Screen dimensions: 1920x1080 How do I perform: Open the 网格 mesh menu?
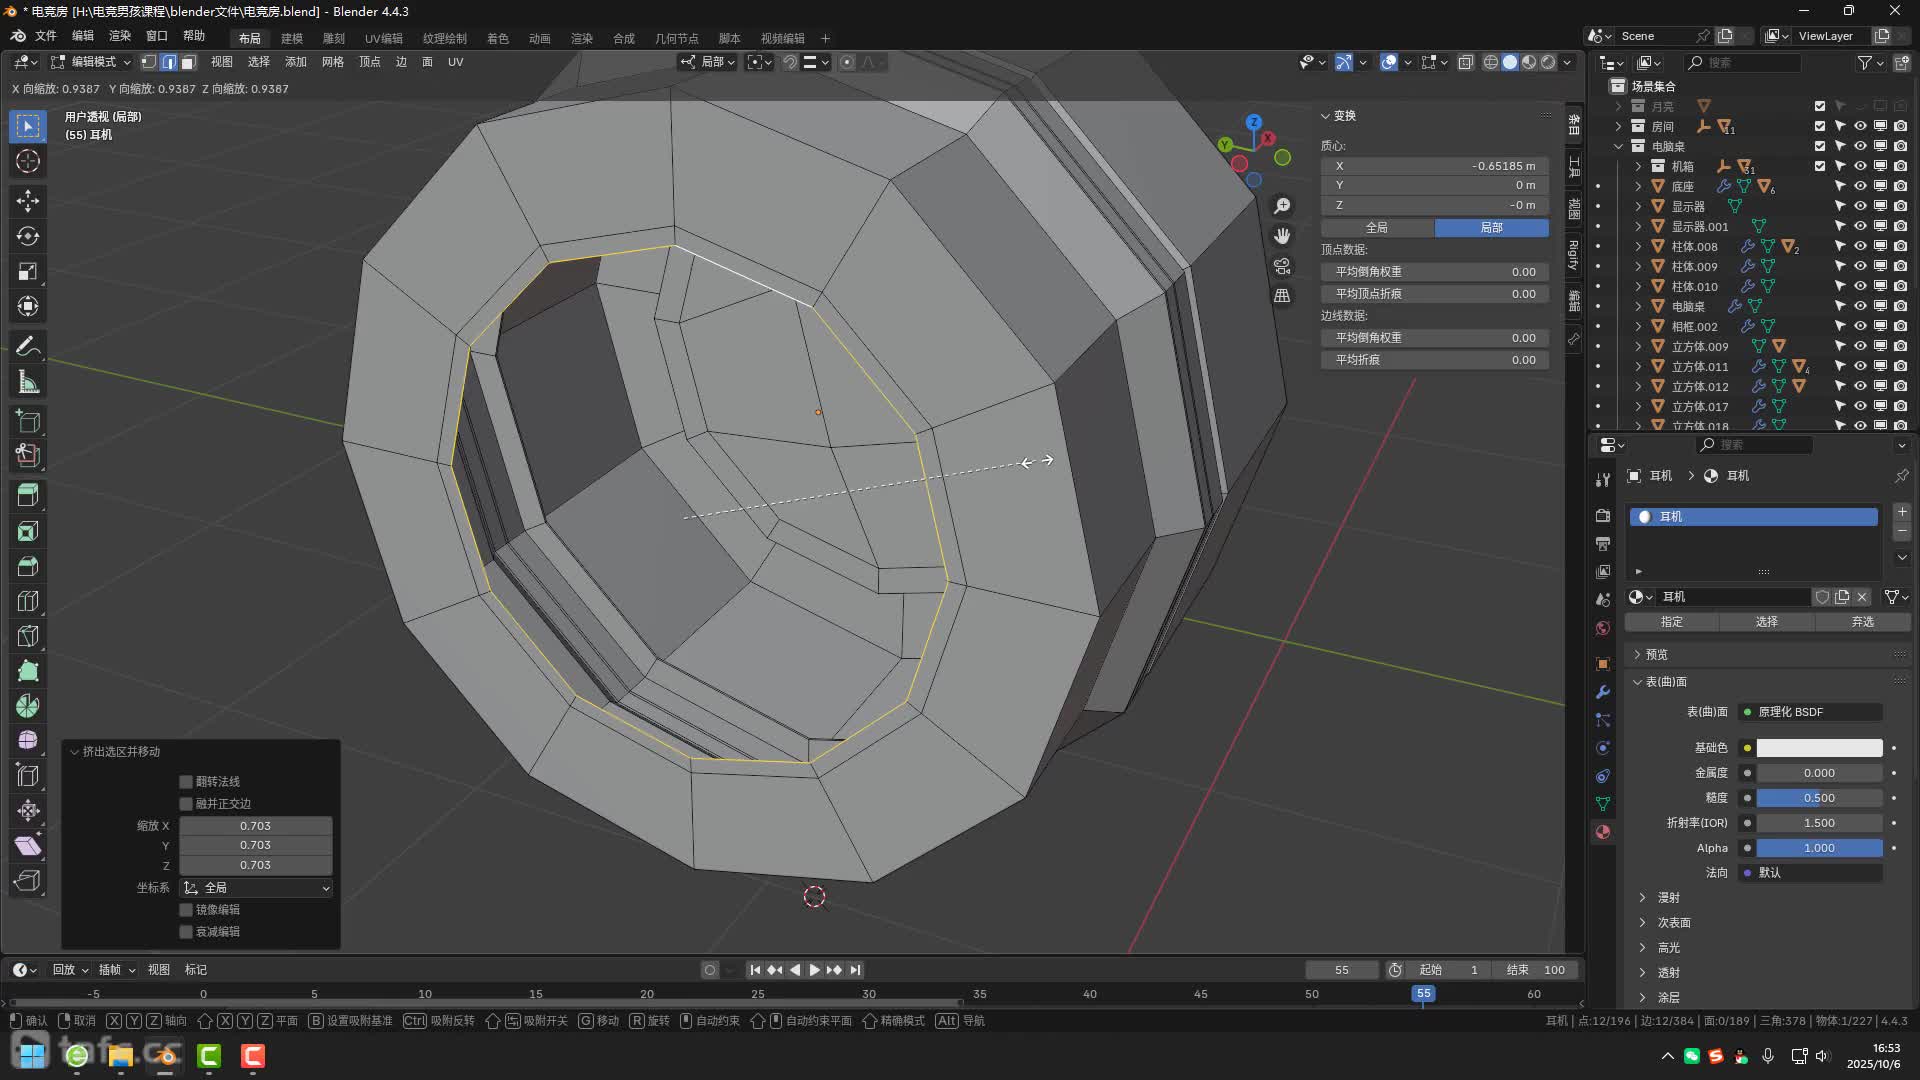click(332, 62)
